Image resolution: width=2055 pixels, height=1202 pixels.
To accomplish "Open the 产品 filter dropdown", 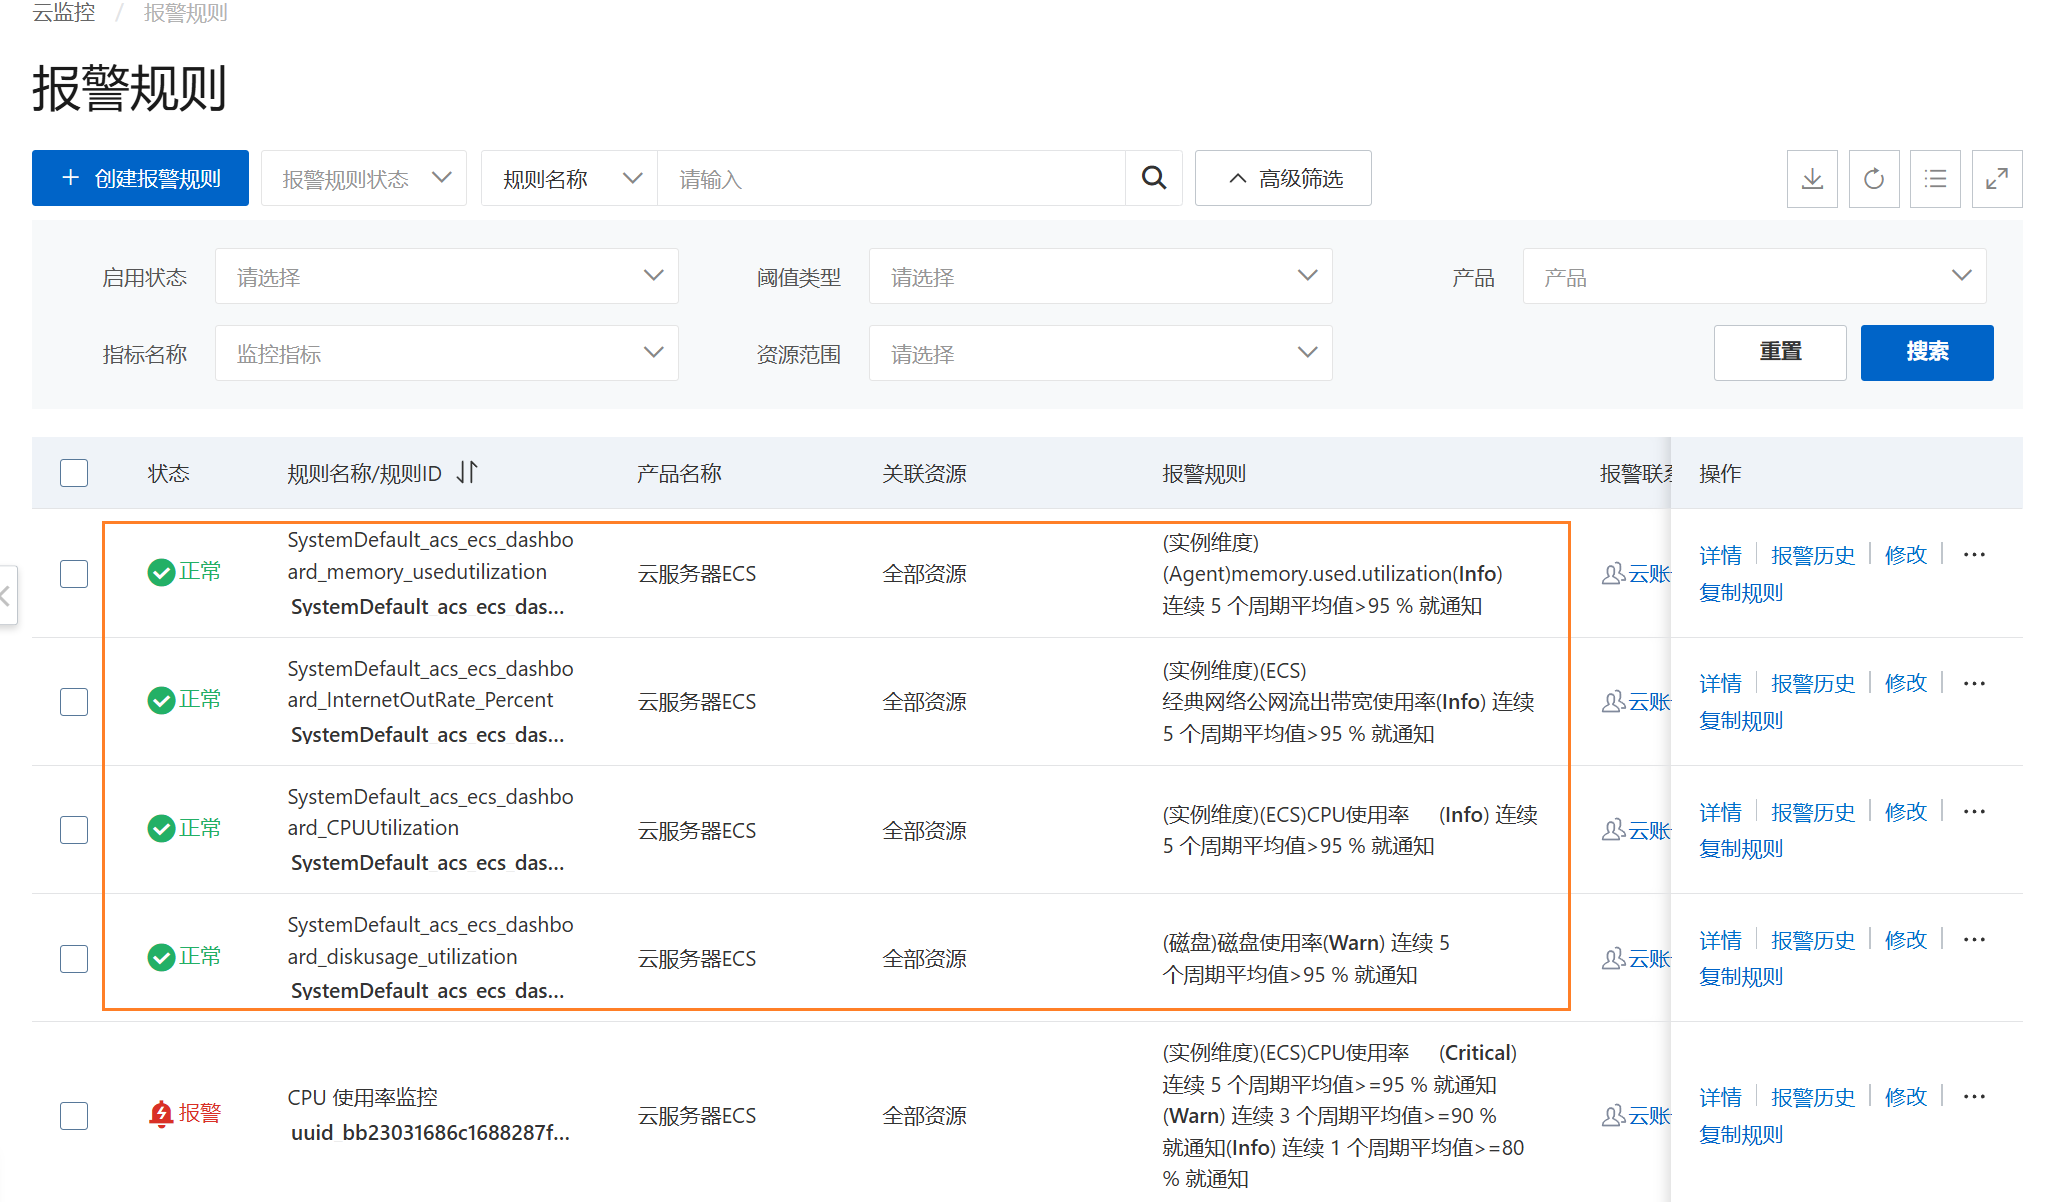I will tap(1753, 277).
